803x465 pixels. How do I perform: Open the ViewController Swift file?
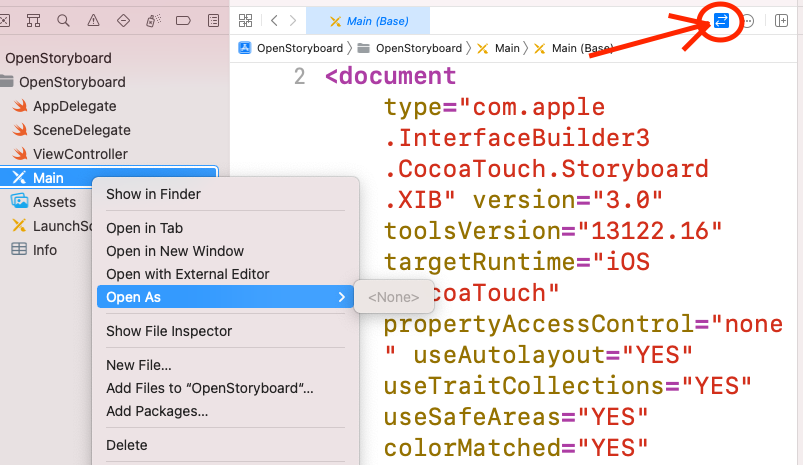point(70,154)
